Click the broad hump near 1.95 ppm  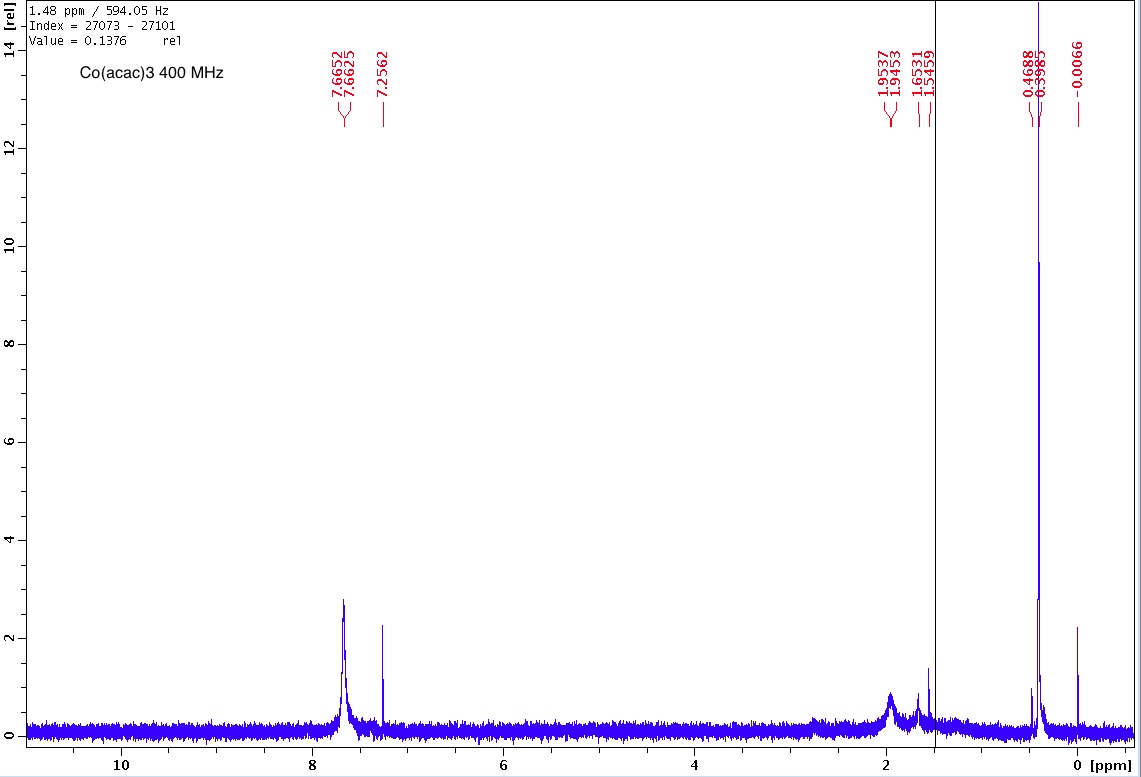click(890, 704)
